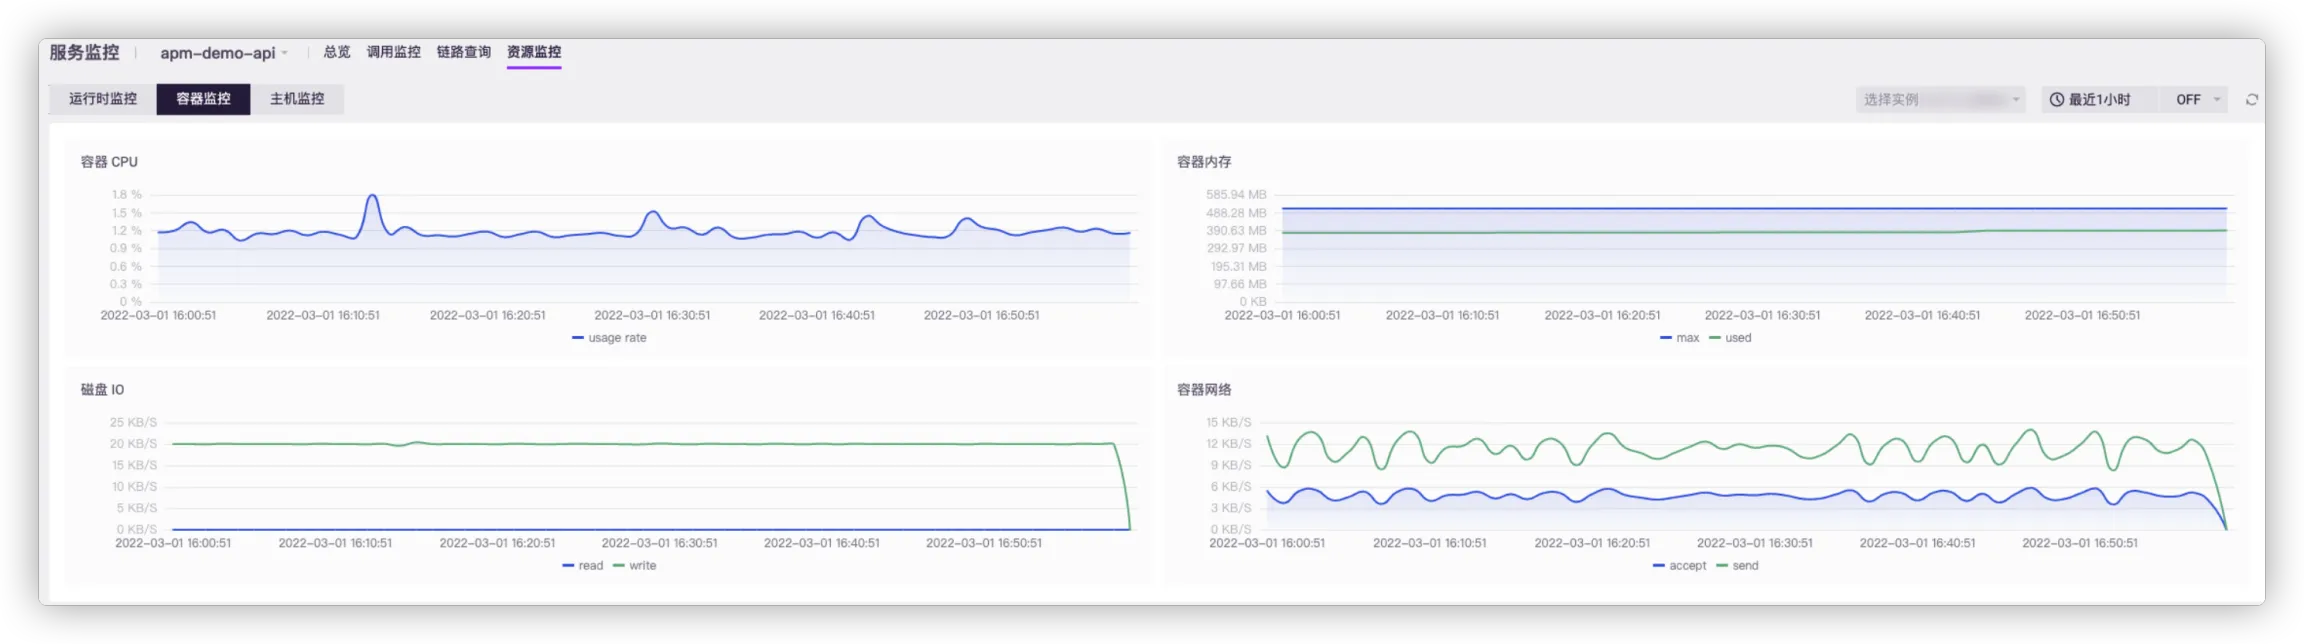
Task: Toggle the usage rate legend in 容器 CPU
Action: [x=610, y=338]
